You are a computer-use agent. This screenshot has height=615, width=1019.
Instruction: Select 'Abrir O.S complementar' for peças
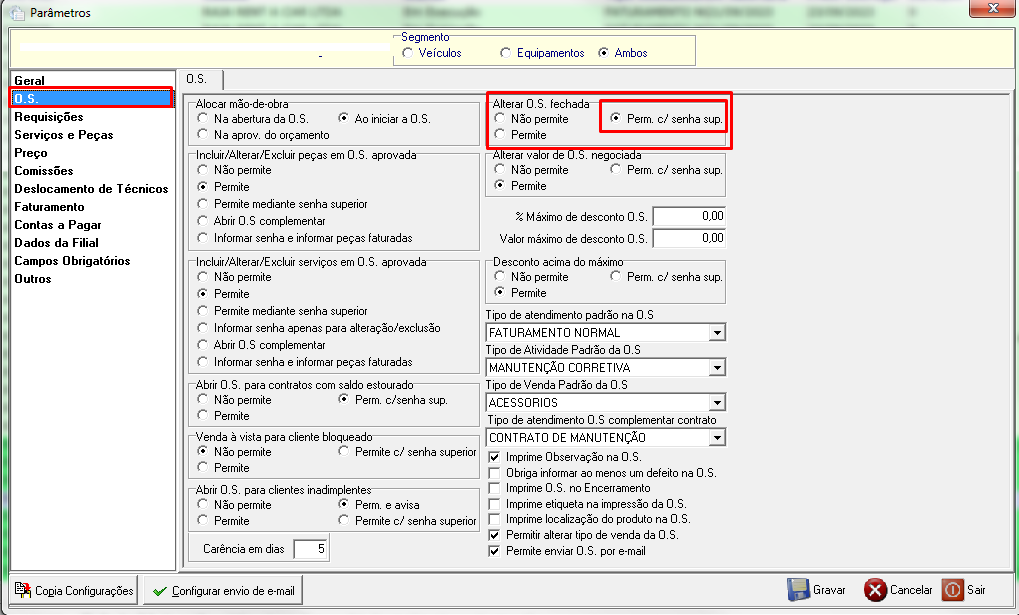203,221
